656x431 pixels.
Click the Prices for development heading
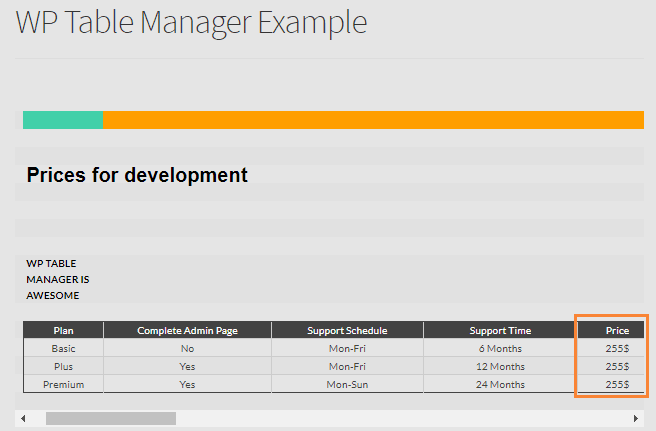coord(137,175)
